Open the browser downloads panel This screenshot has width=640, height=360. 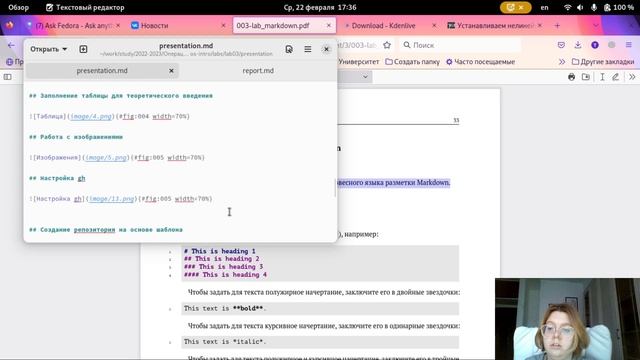[x=578, y=45]
